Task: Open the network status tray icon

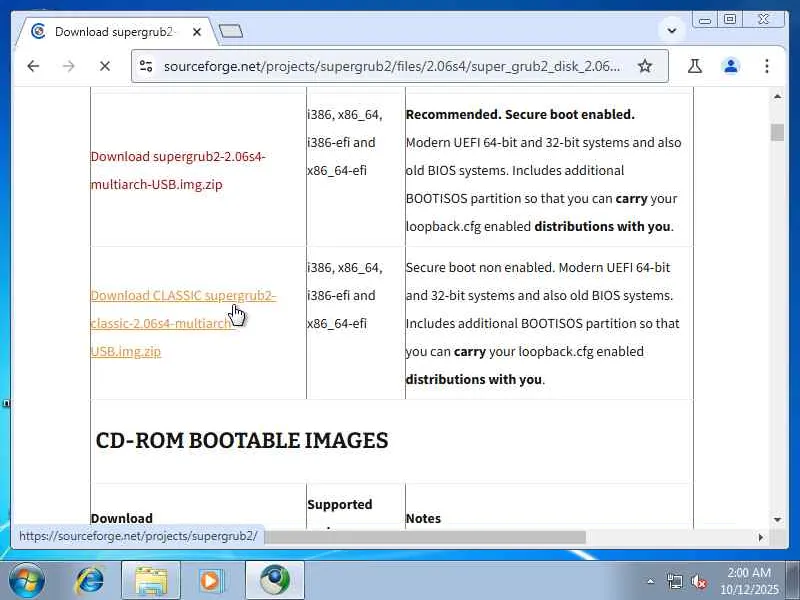Action: tap(674, 581)
